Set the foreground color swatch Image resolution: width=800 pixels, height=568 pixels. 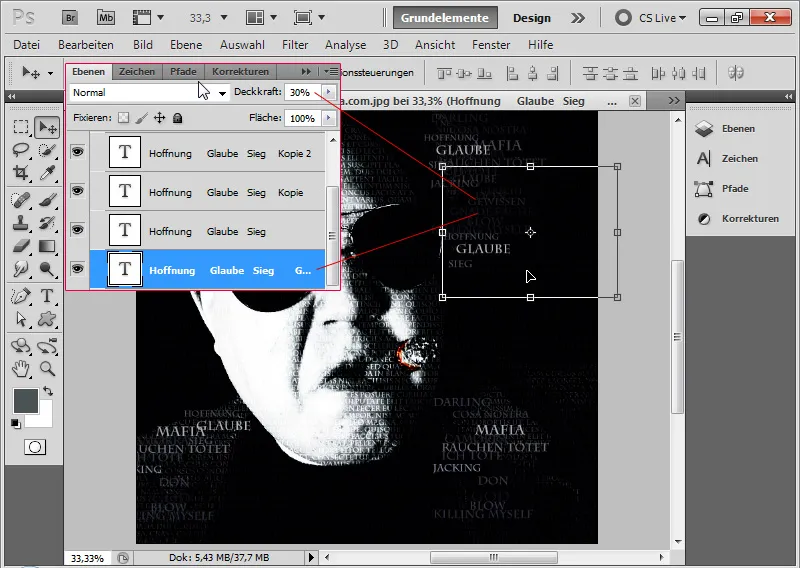click(26, 401)
